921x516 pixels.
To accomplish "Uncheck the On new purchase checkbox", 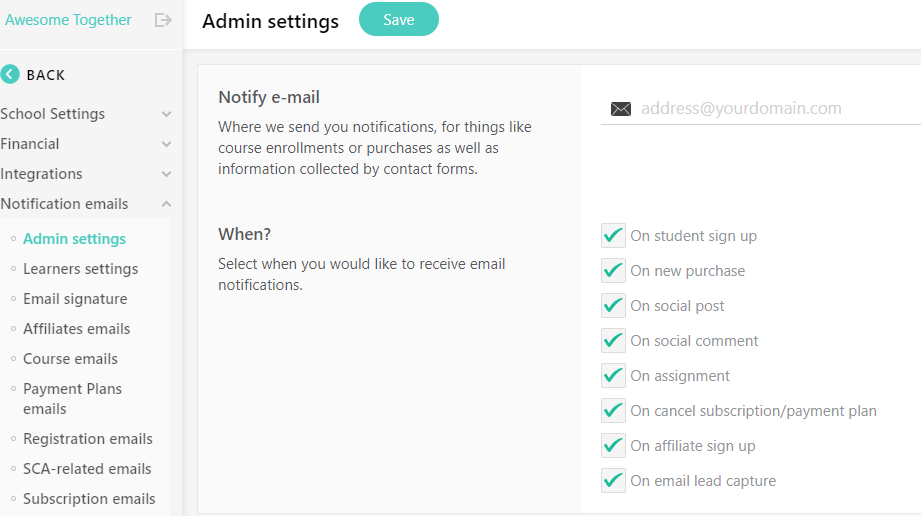I will pos(613,271).
